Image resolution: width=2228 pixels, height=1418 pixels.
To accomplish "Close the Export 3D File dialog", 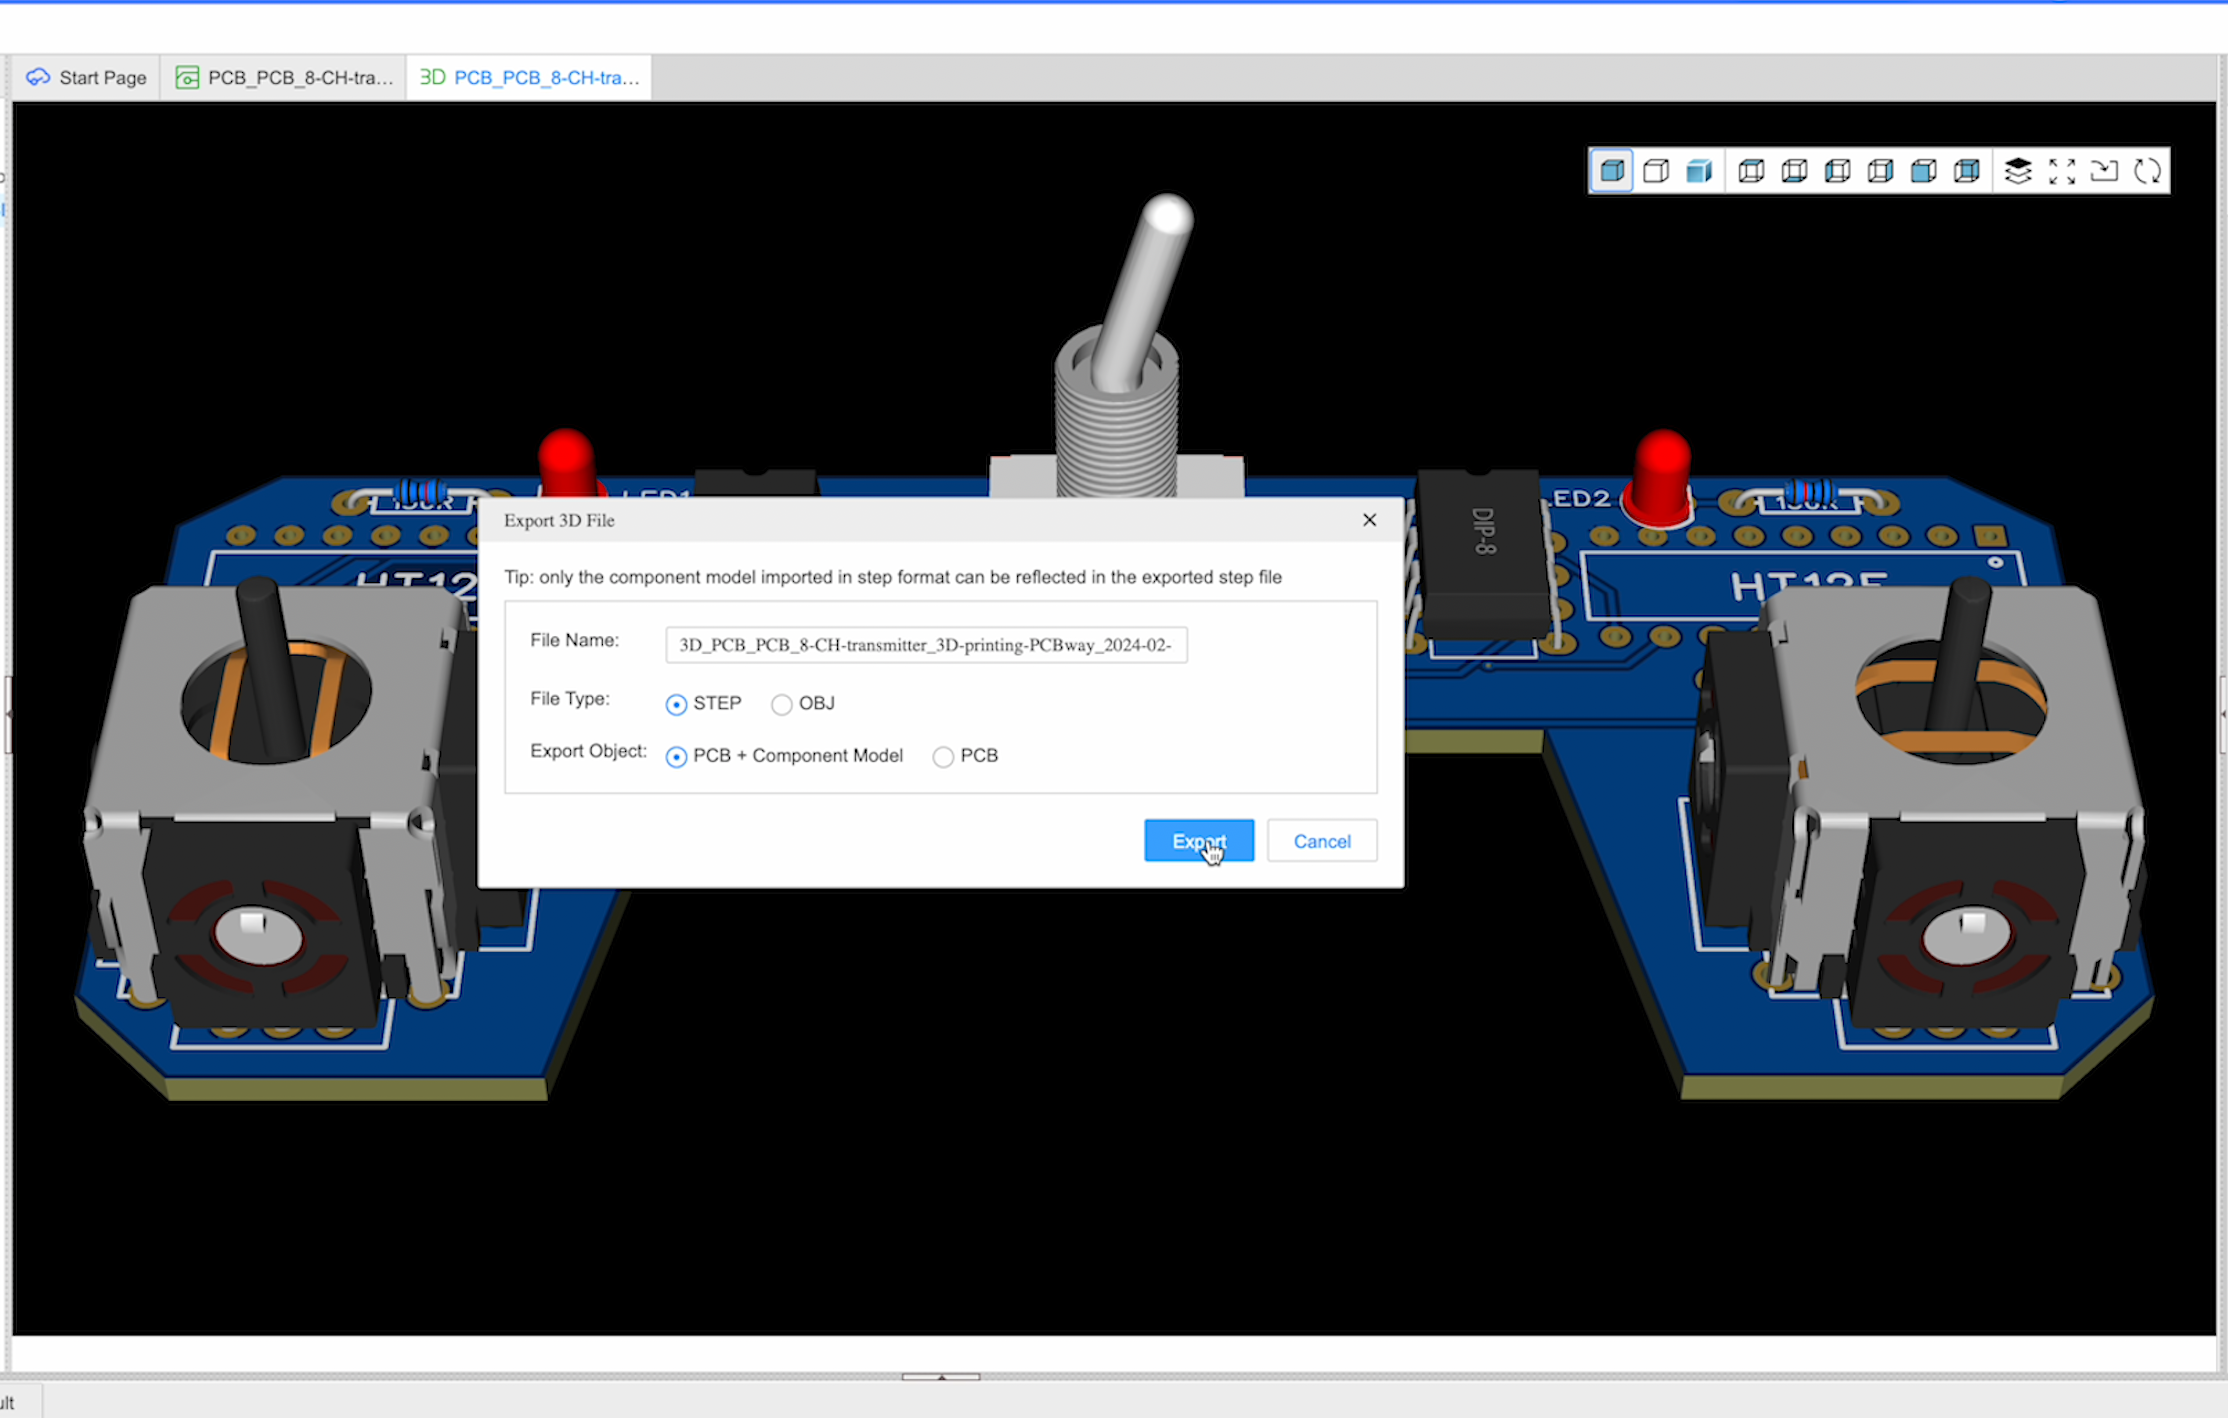I will (1369, 518).
